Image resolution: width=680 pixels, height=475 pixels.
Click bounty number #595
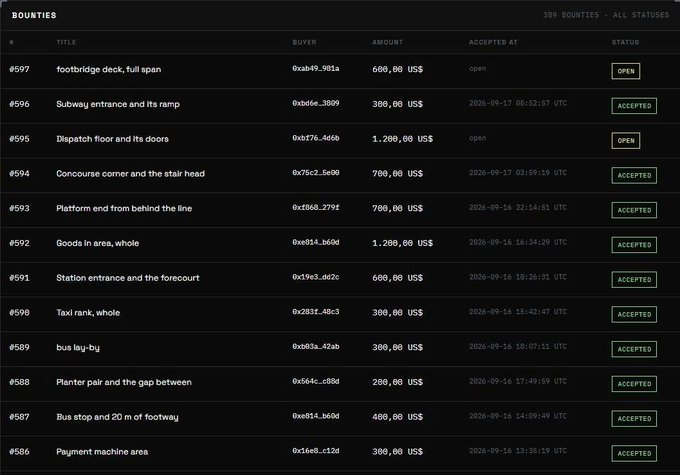point(20,139)
